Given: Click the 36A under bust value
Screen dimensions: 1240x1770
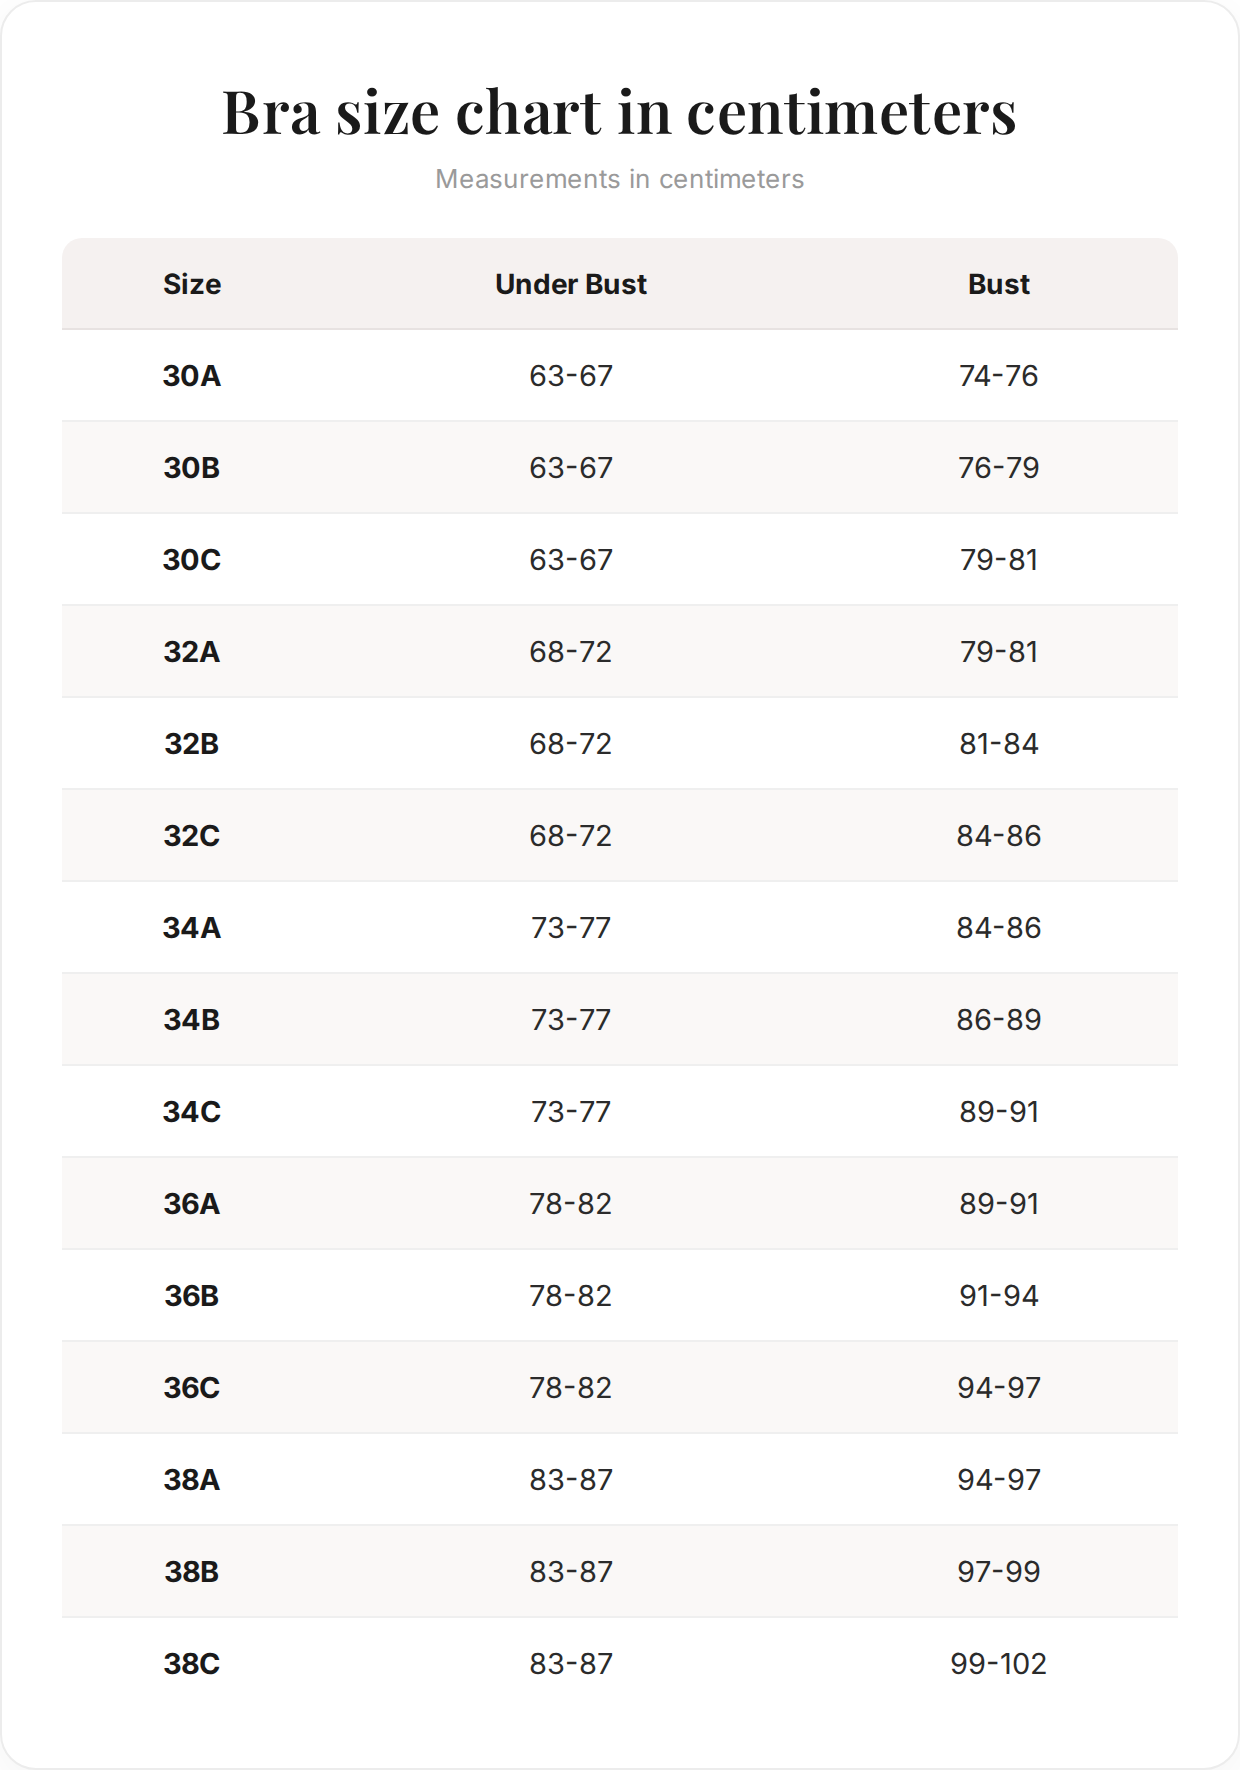Looking at the screenshot, I should click(571, 1204).
